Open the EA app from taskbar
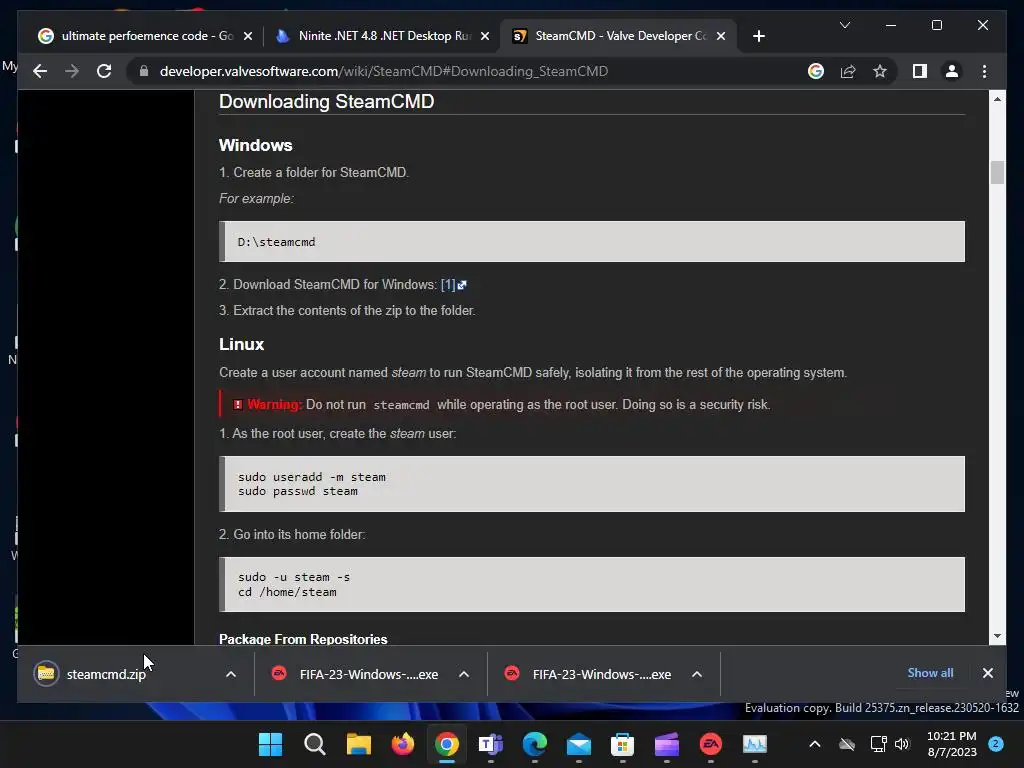Image resolution: width=1024 pixels, height=768 pixels. click(711, 744)
